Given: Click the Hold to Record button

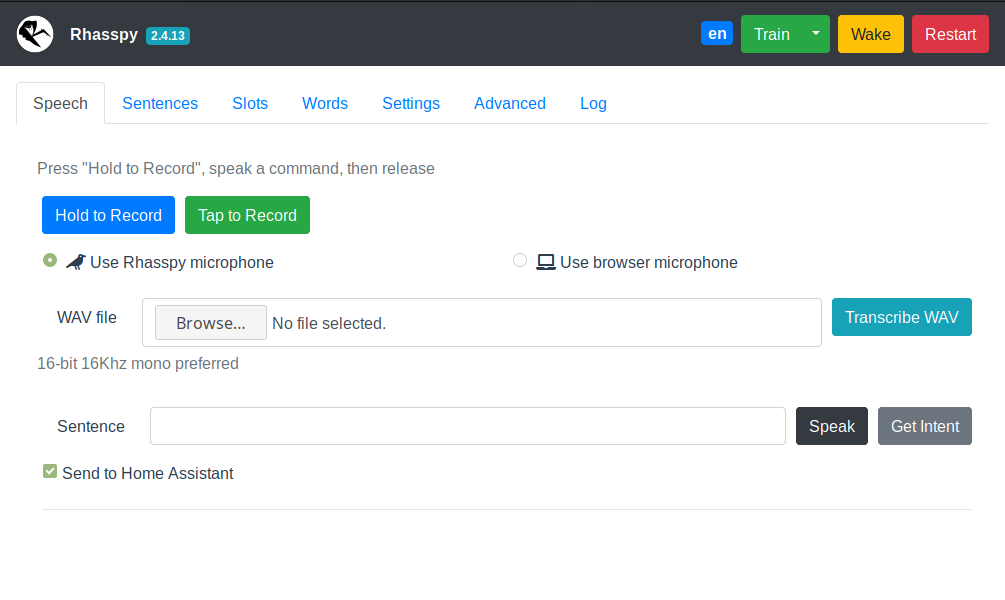Looking at the screenshot, I should point(108,215).
